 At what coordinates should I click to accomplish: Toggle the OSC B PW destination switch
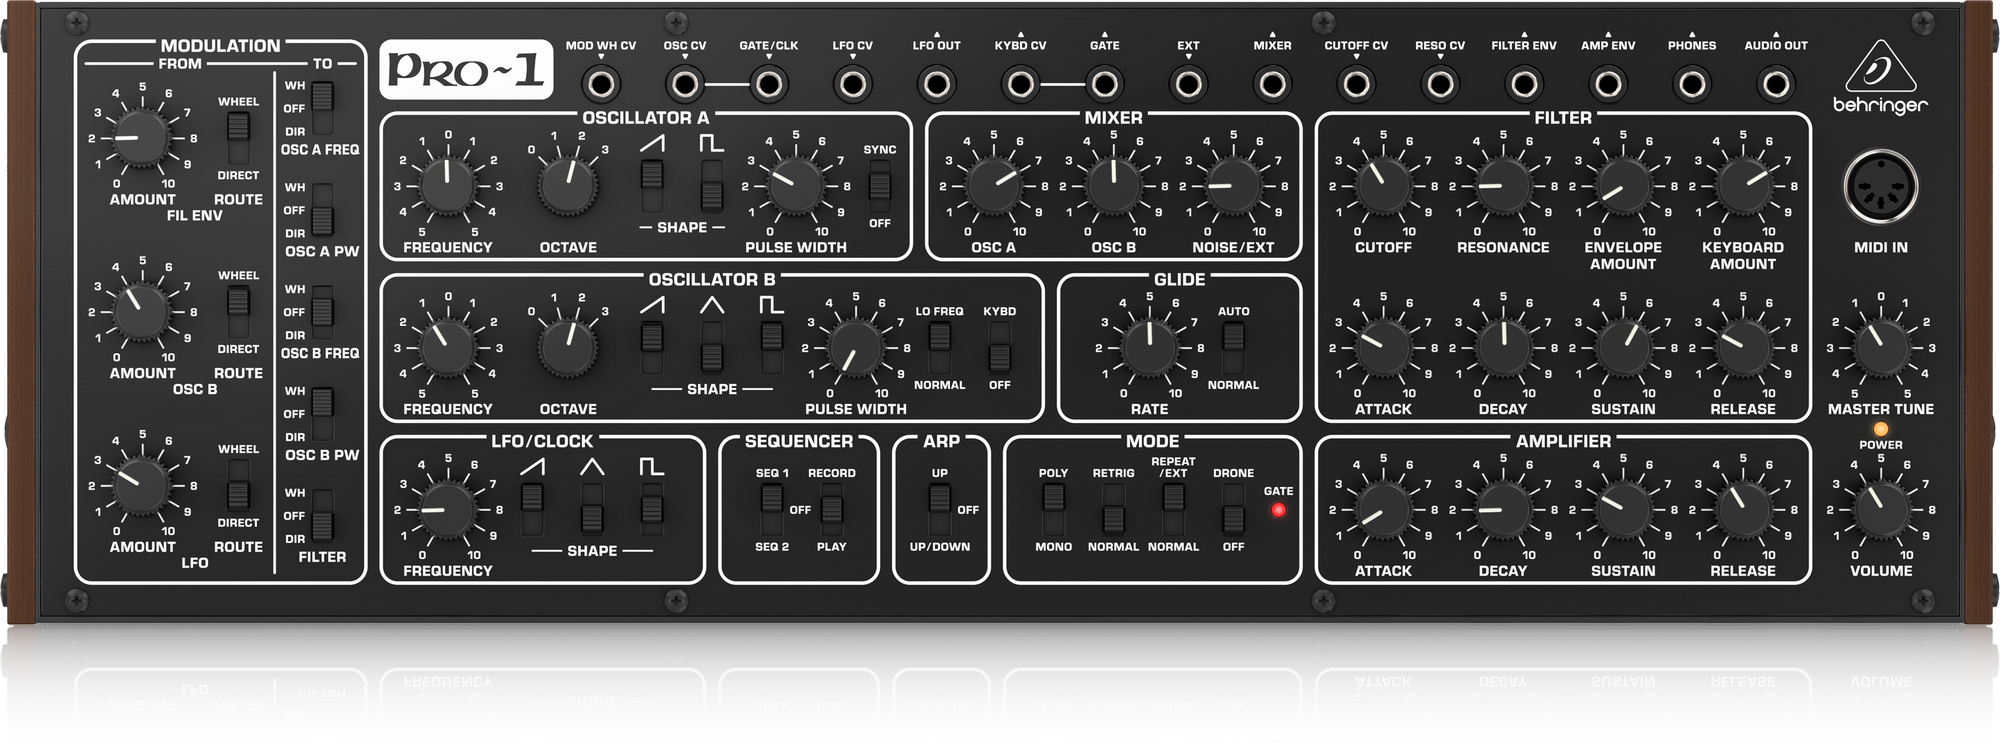[x=322, y=414]
